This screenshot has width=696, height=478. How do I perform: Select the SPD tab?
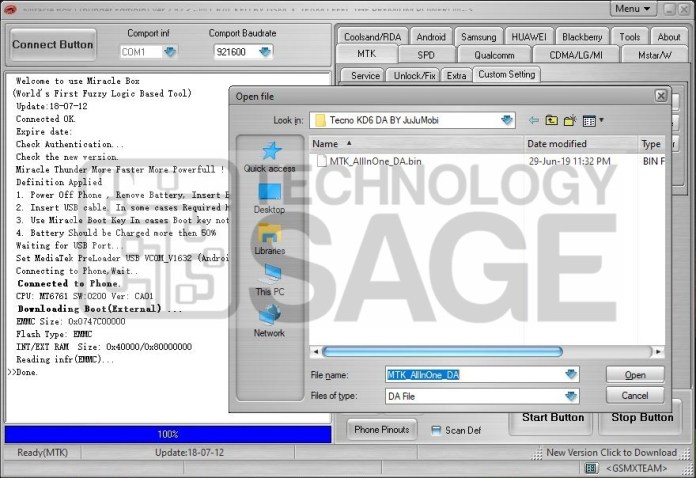[x=426, y=55]
